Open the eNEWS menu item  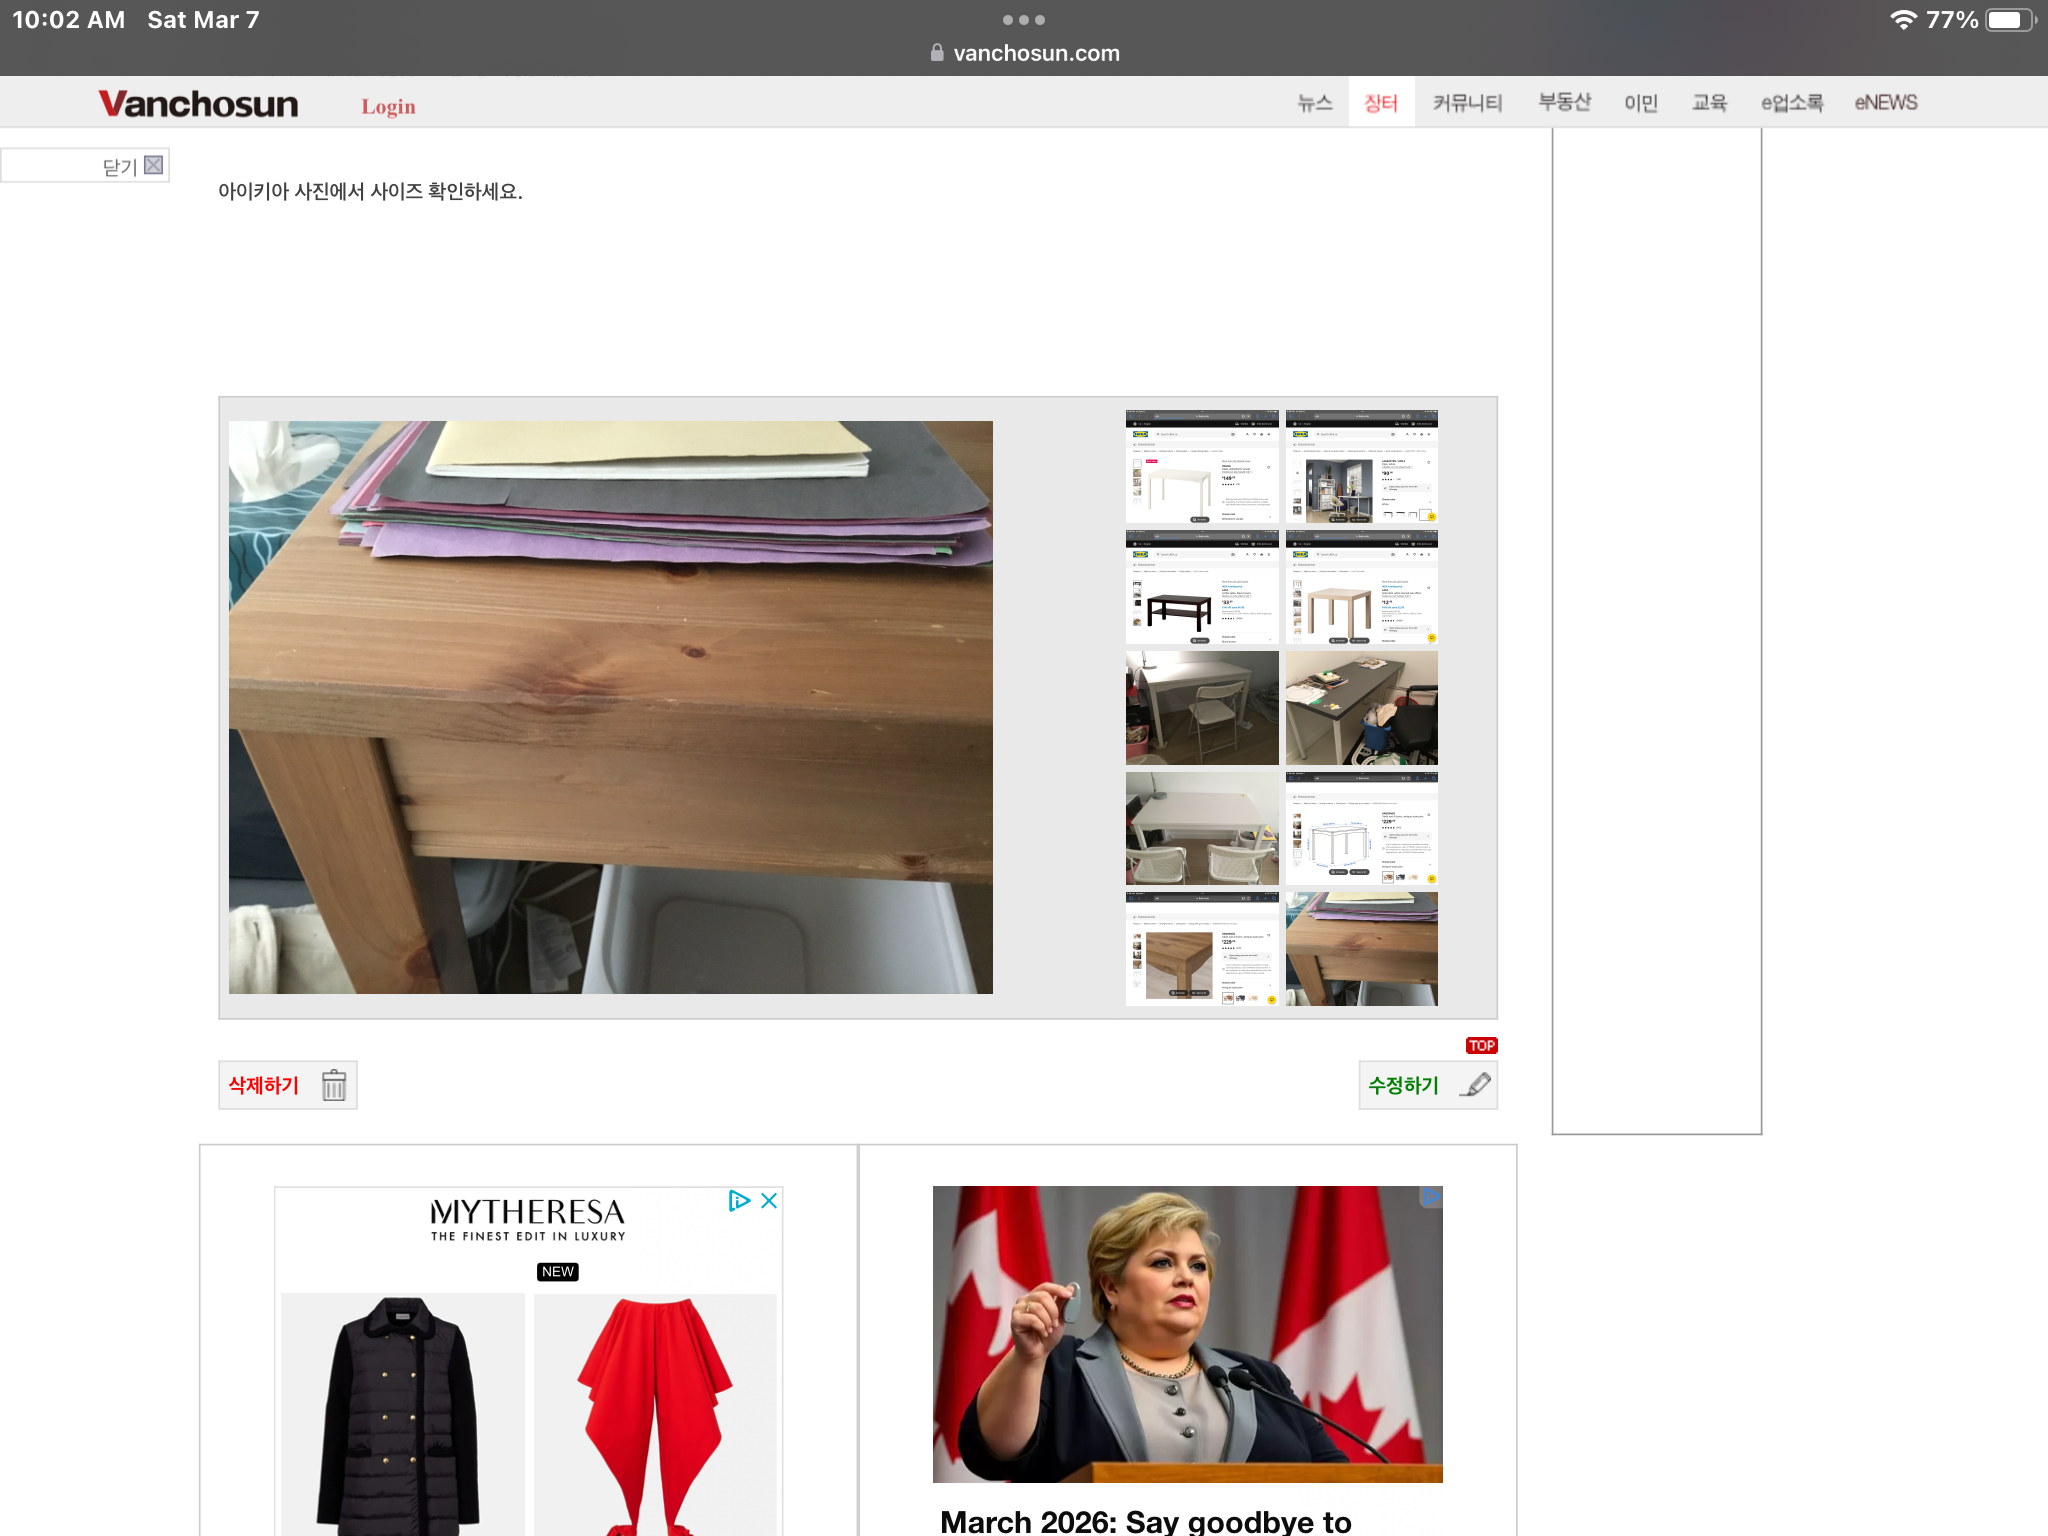[1885, 103]
